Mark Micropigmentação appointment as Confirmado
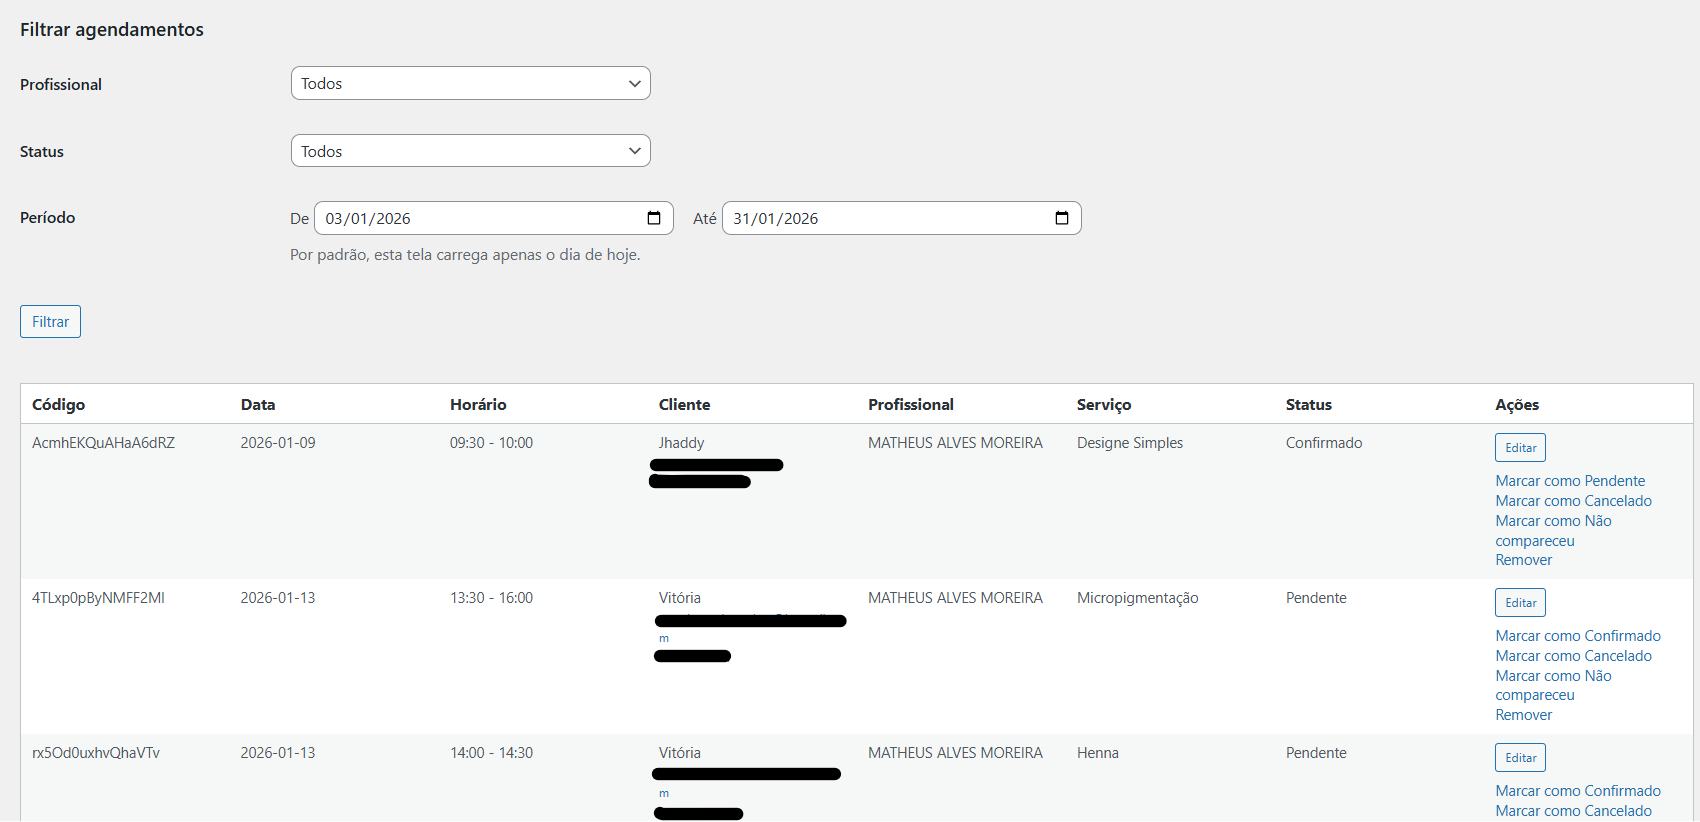The height and width of the screenshot is (822, 1700). tap(1577, 636)
